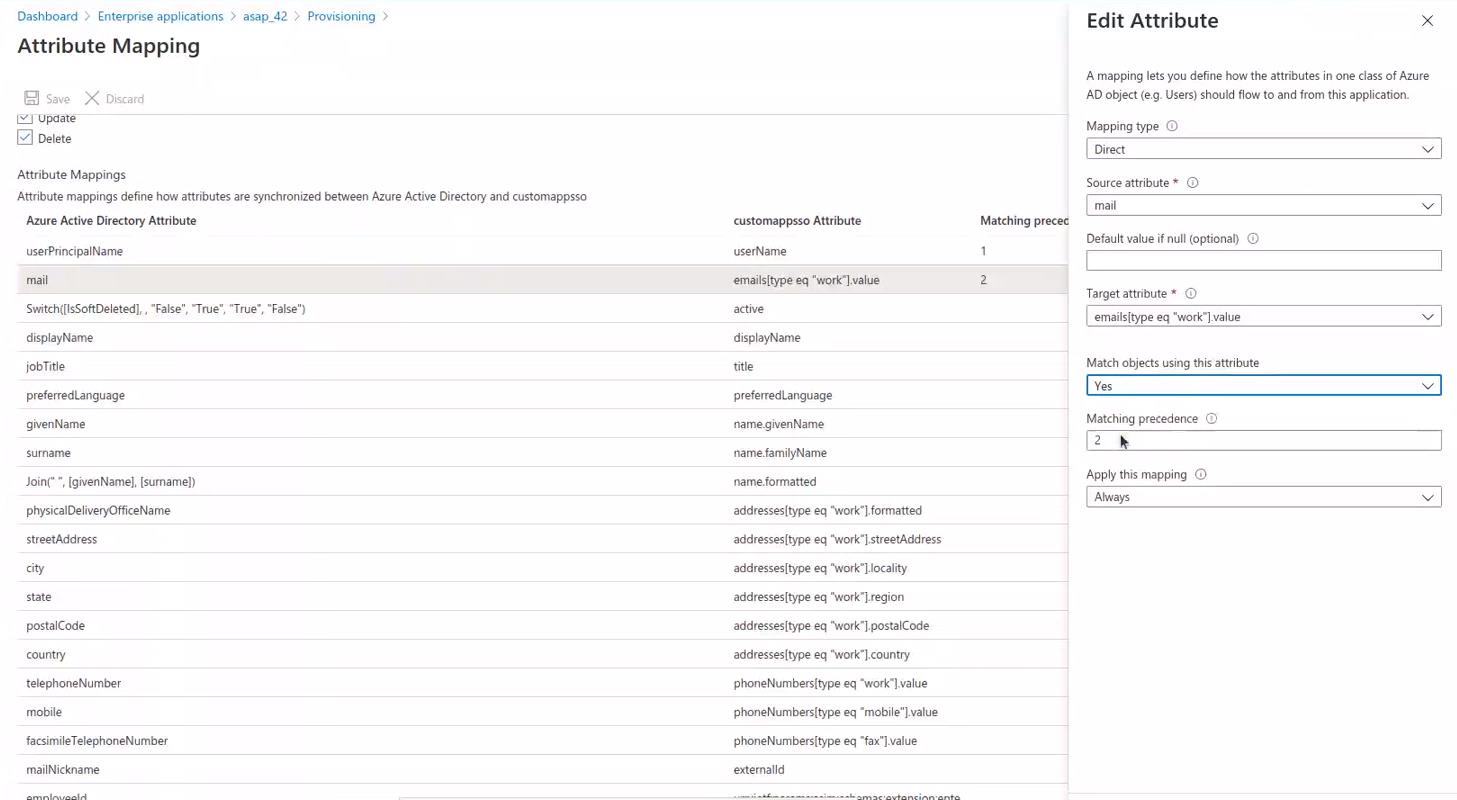Open the Apply this mapping dropdown
1457x800 pixels.
tap(1263, 497)
